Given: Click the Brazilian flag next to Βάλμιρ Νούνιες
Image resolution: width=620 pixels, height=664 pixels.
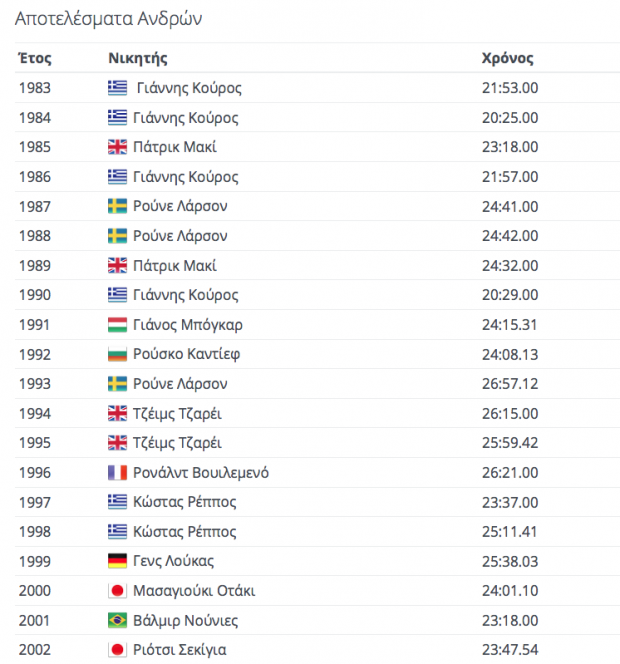Looking at the screenshot, I should [117, 621].
